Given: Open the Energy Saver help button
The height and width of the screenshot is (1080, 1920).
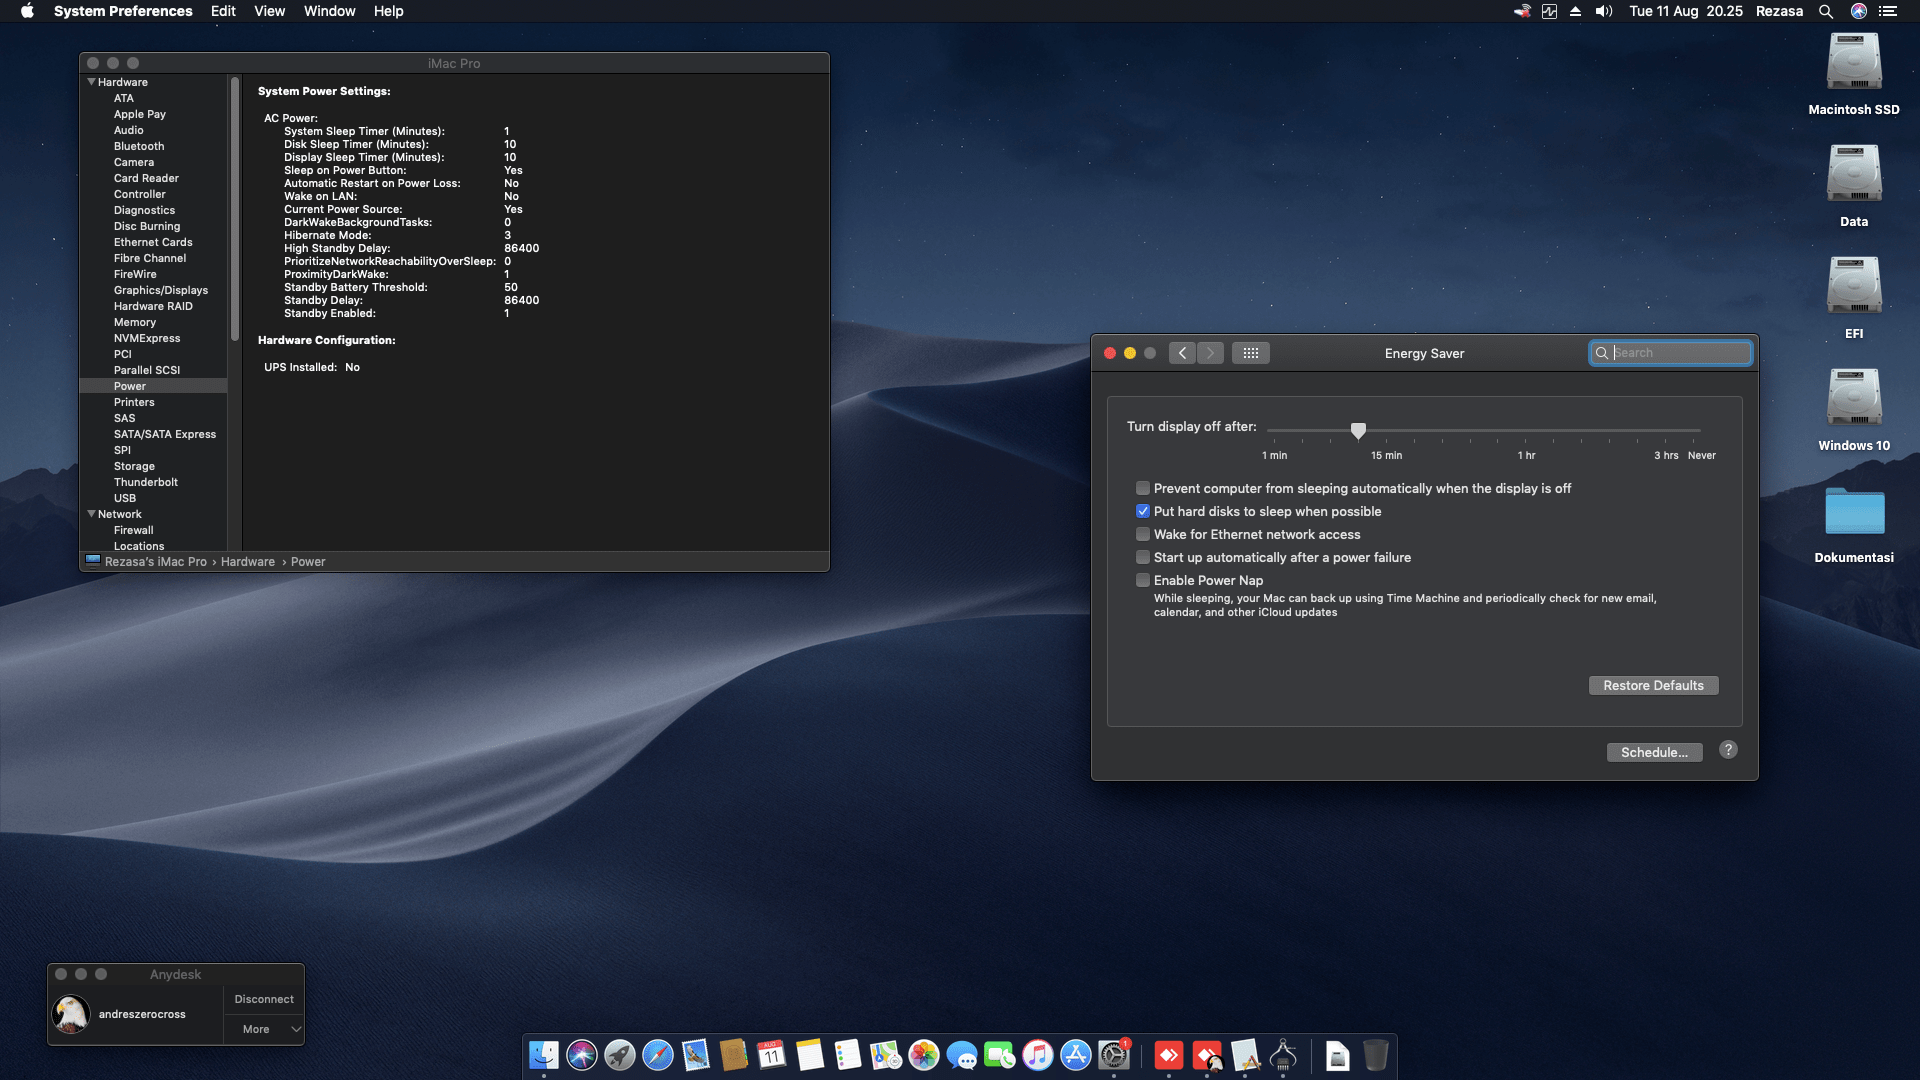Looking at the screenshot, I should [1728, 750].
